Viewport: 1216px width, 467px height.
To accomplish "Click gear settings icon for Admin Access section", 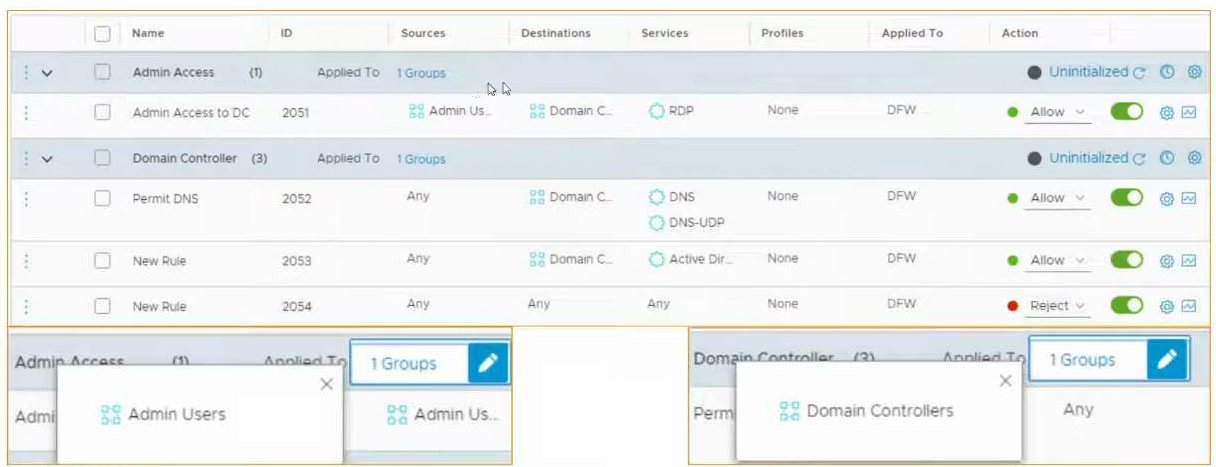I will [x=1194, y=72].
